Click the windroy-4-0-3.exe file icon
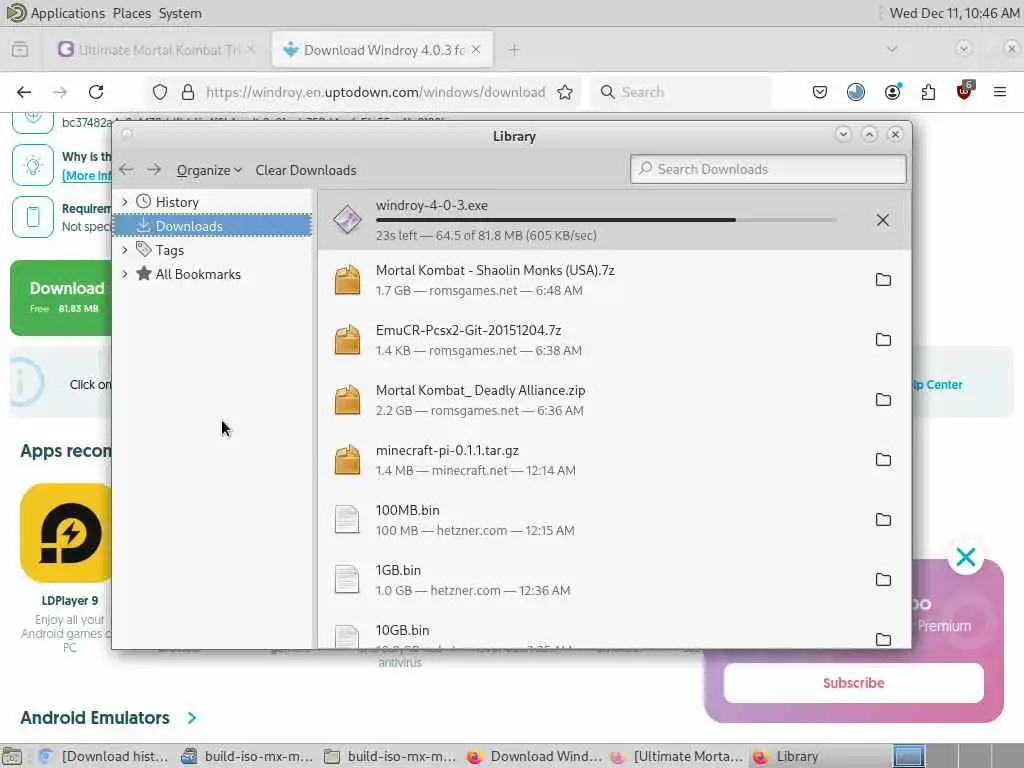 (347, 219)
